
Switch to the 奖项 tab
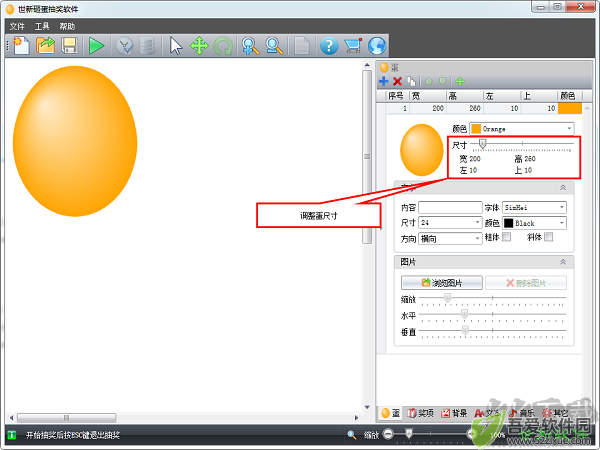click(x=420, y=413)
